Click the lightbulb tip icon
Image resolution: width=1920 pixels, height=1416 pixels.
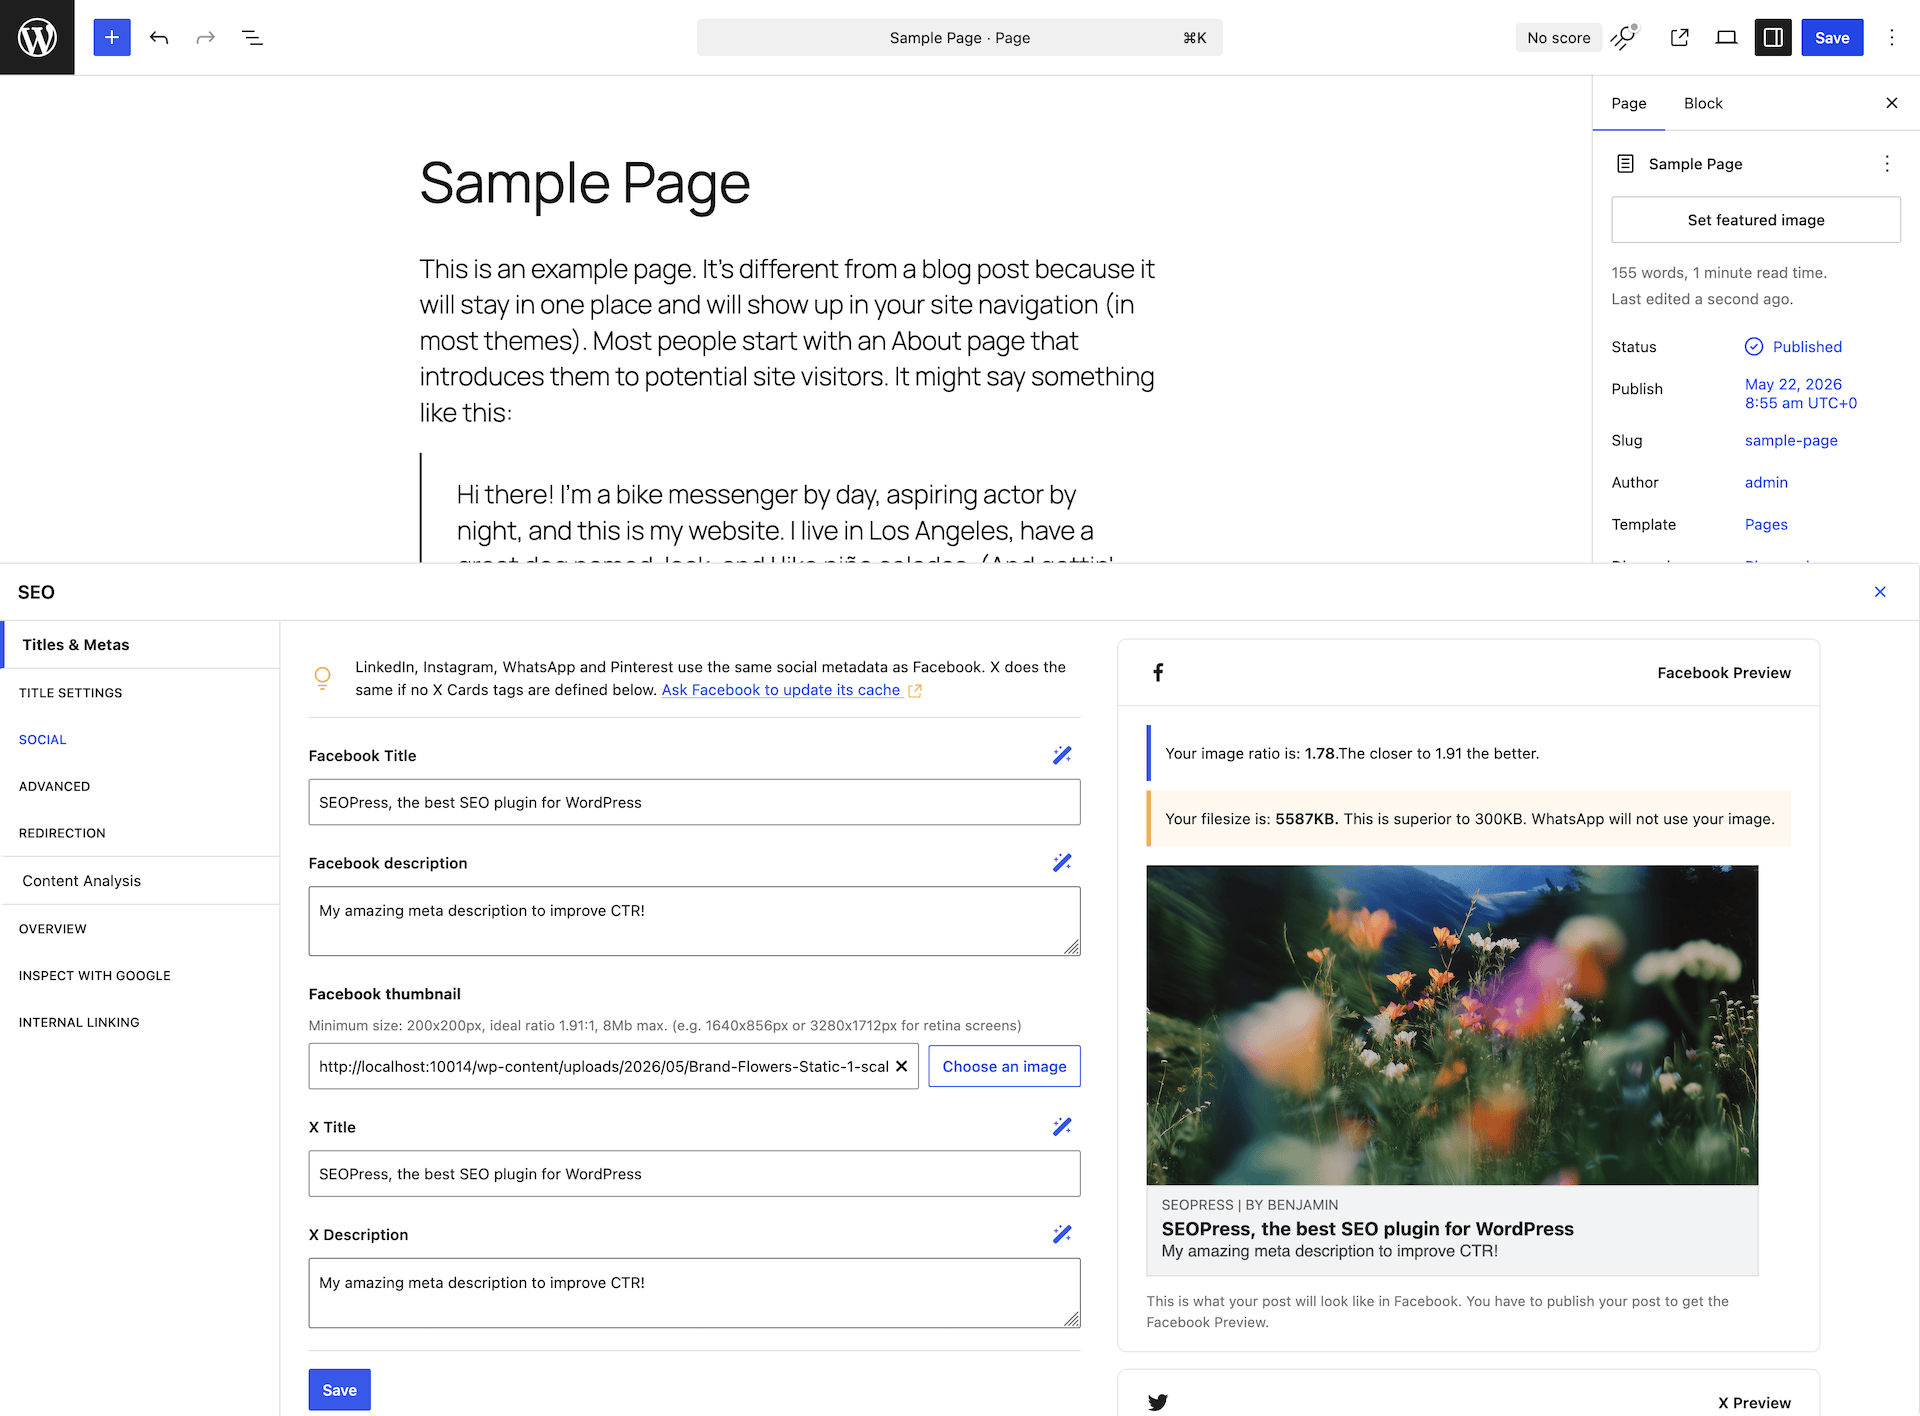point(322,678)
